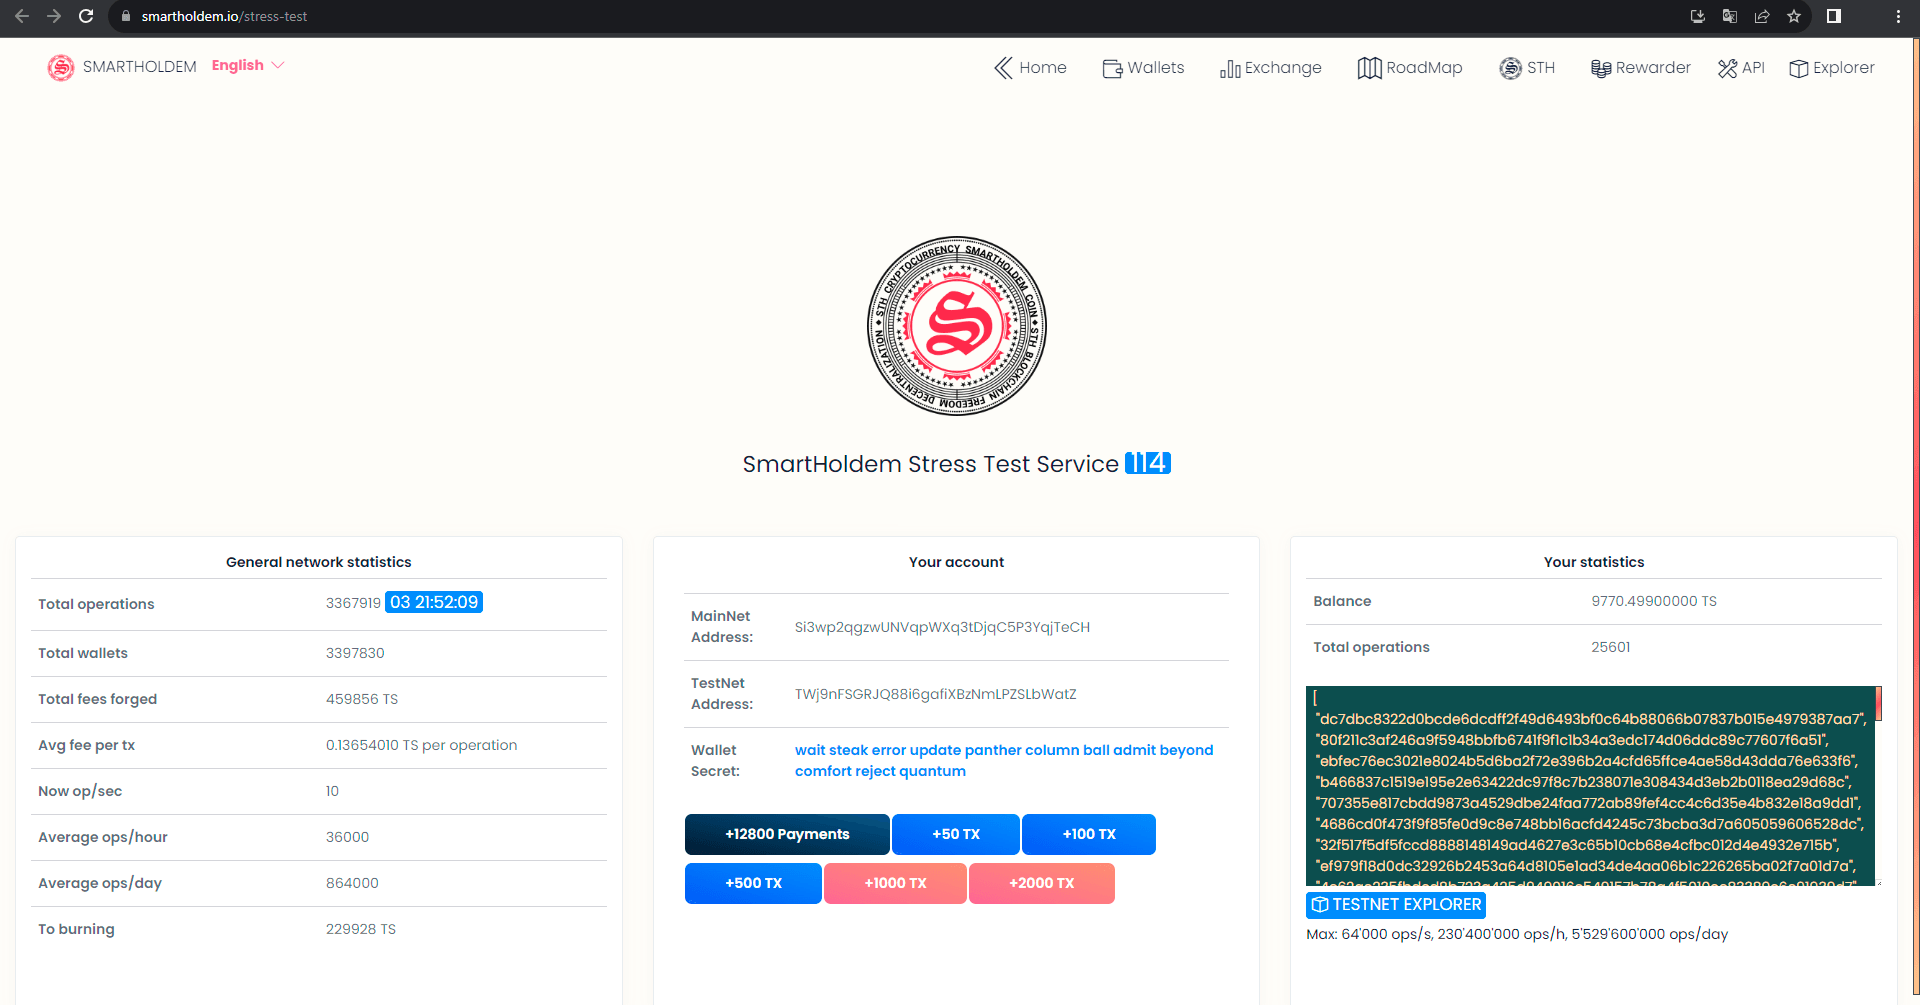Click the large SmartHoldem coin emblem
Image resolution: width=1920 pixels, height=1005 pixels.
(957, 326)
